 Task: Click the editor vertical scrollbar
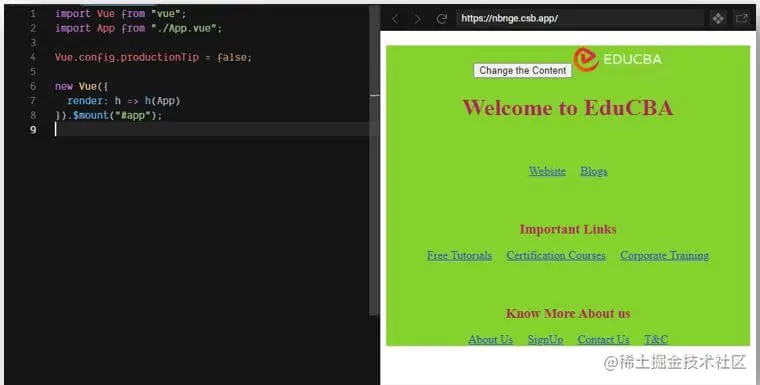point(374,160)
